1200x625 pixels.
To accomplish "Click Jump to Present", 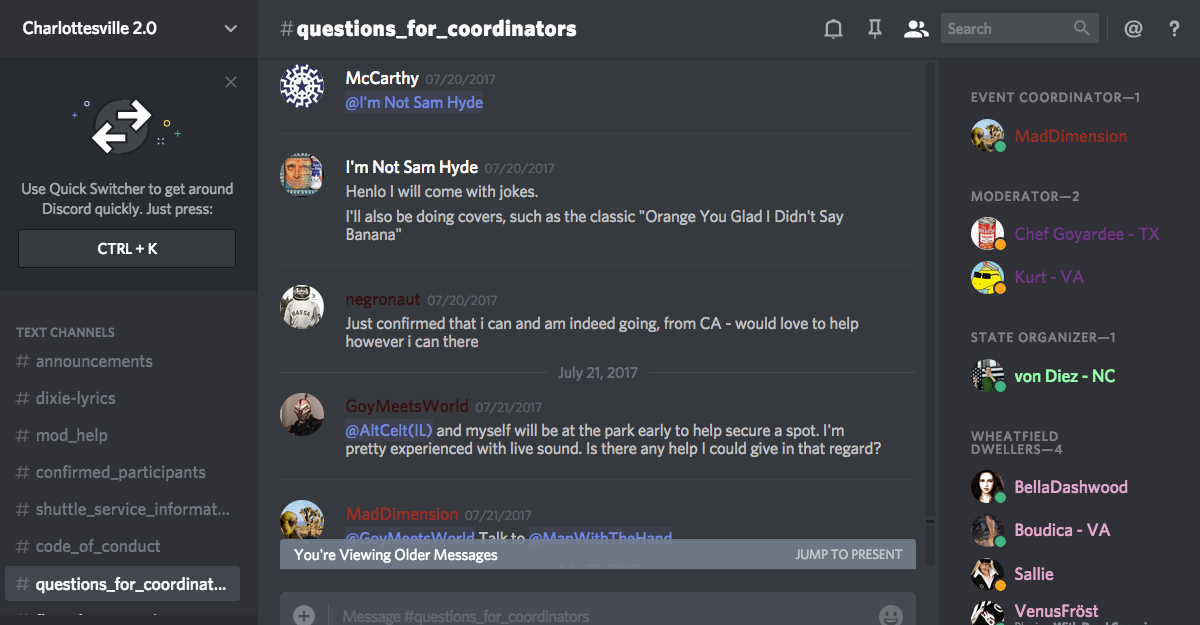I will click(x=848, y=554).
